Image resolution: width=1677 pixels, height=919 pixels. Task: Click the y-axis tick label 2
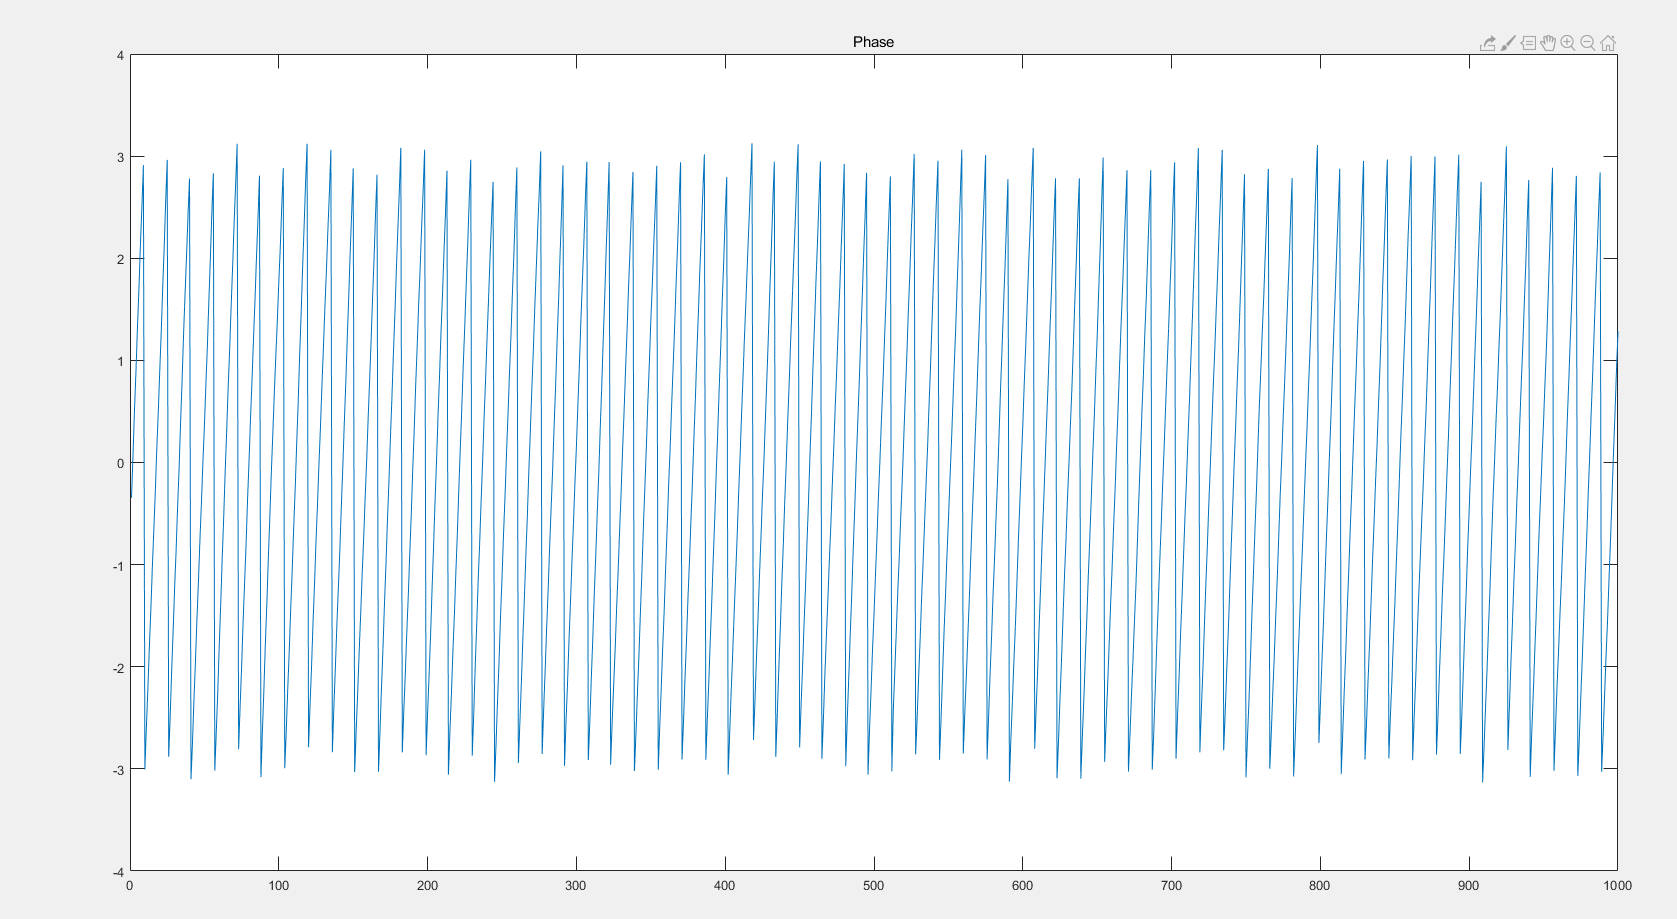tap(121, 259)
